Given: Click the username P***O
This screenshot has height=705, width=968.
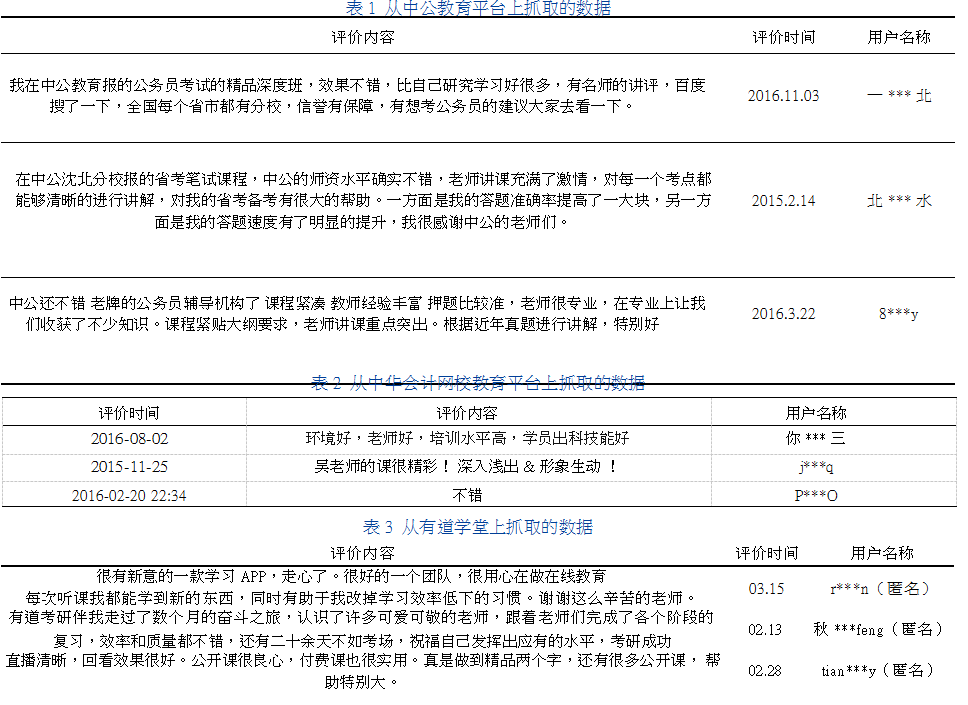Looking at the screenshot, I should (816, 496).
